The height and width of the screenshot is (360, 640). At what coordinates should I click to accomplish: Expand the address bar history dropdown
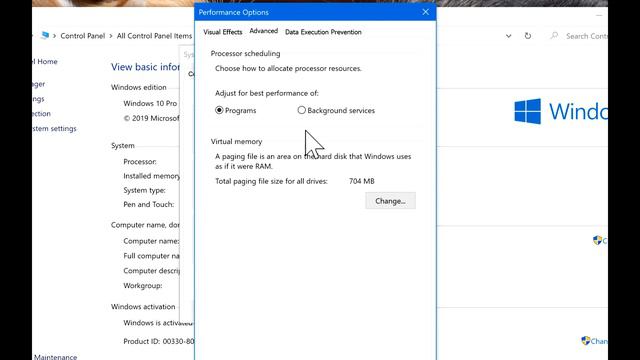click(x=508, y=36)
